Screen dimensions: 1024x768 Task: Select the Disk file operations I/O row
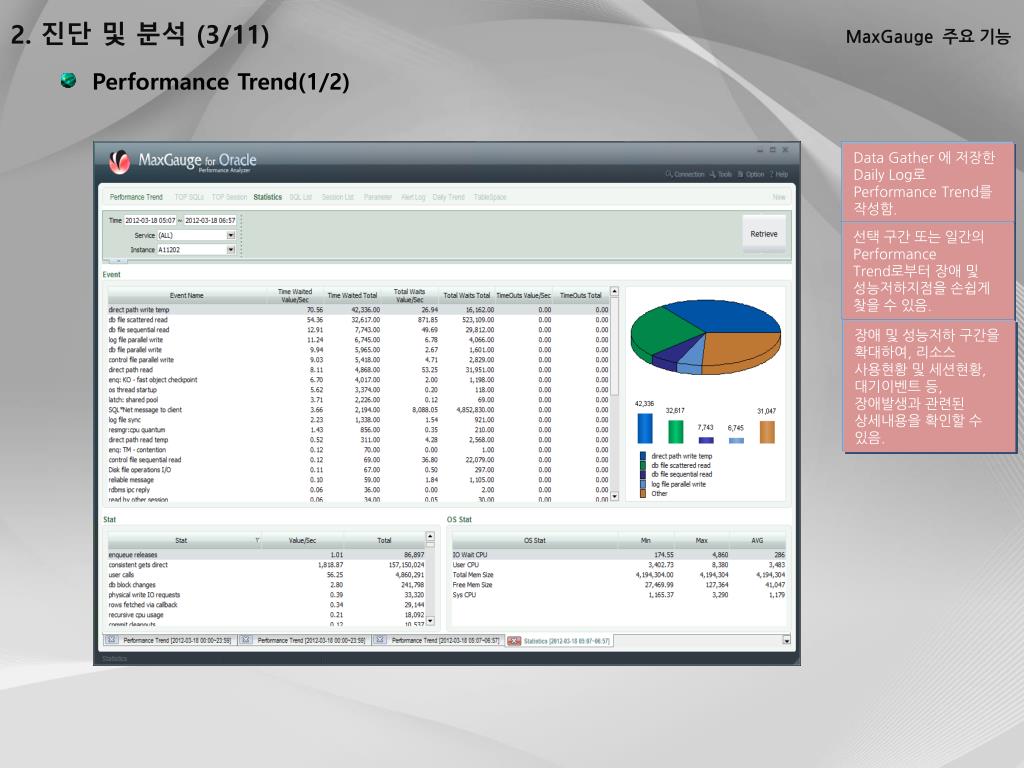pyautogui.click(x=358, y=470)
